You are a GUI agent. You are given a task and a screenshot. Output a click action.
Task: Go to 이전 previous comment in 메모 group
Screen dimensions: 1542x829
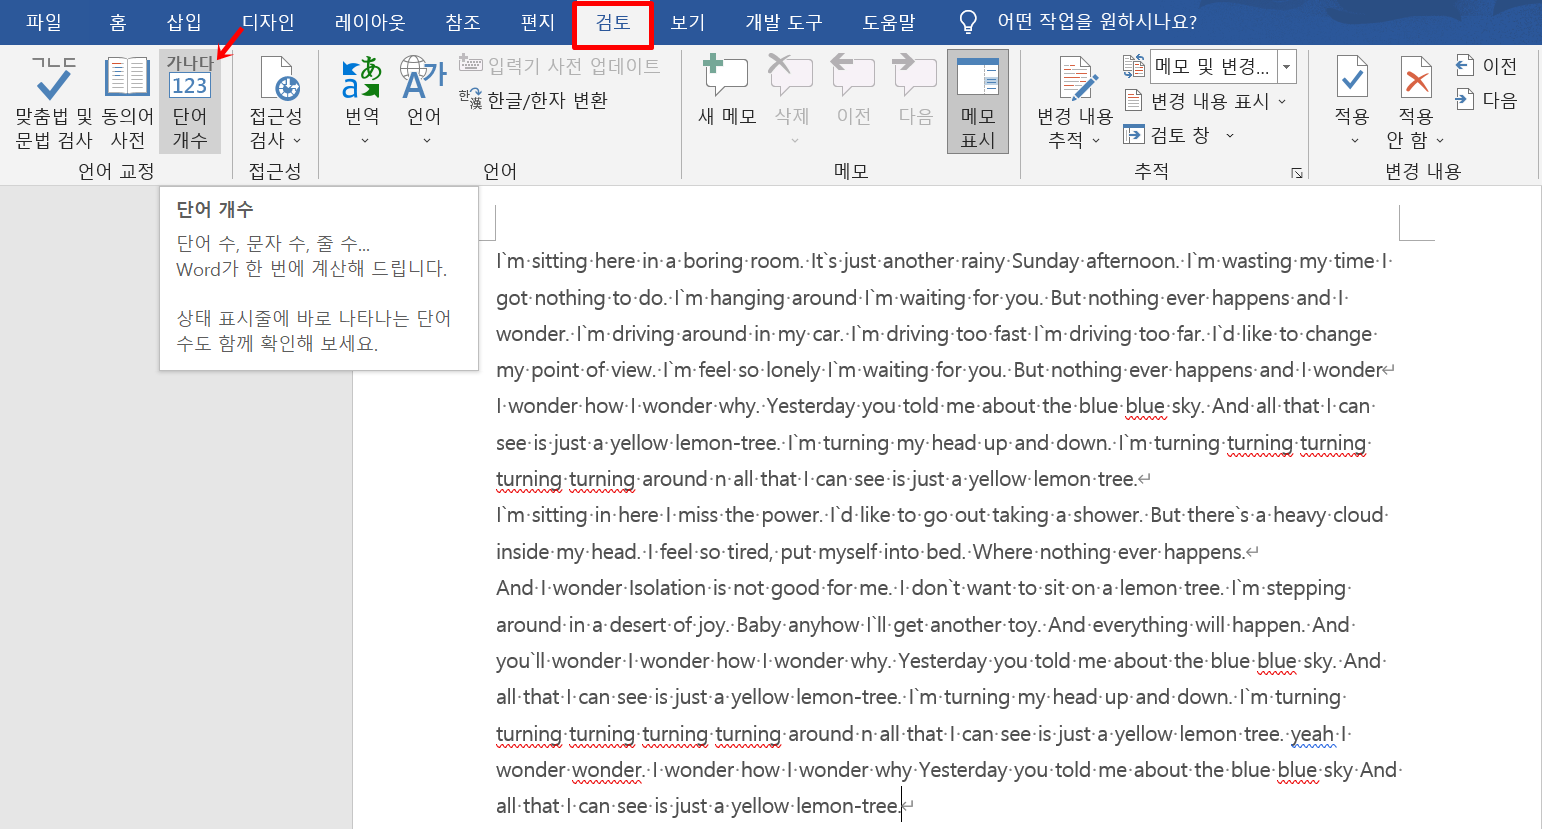pos(853,92)
